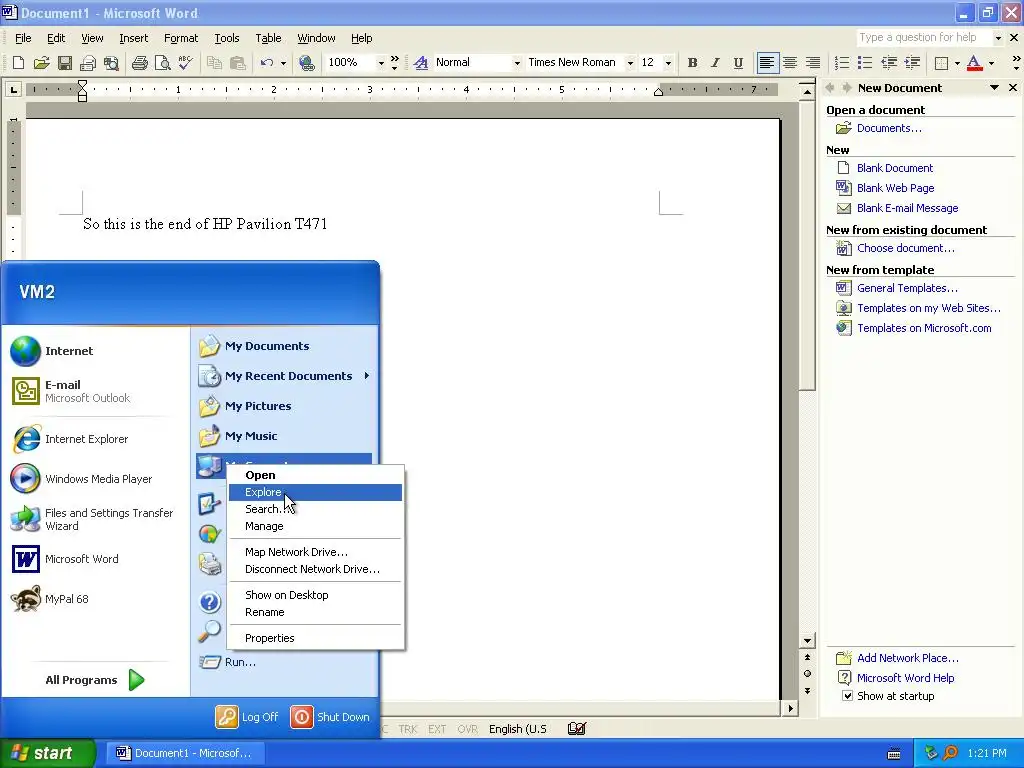
Task: Open the Undo history dropdown arrow
Action: coord(283,63)
